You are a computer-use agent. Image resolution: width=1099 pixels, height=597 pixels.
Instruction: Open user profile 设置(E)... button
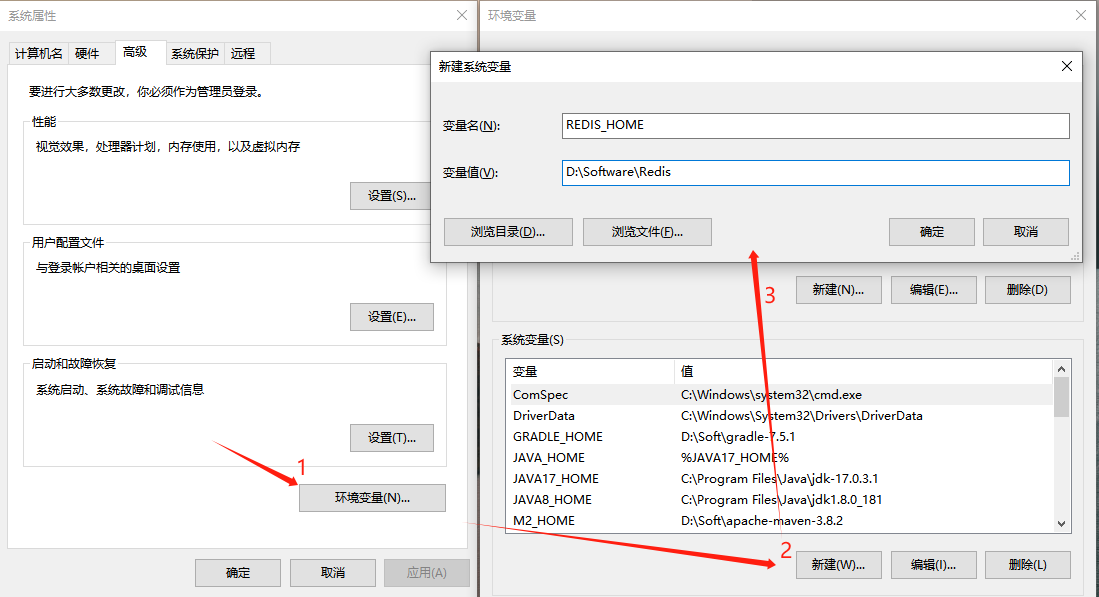392,317
